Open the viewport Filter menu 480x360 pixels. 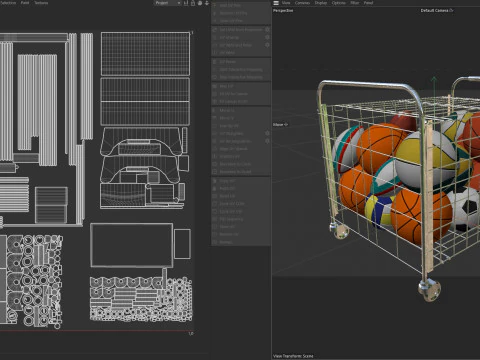[355, 3]
